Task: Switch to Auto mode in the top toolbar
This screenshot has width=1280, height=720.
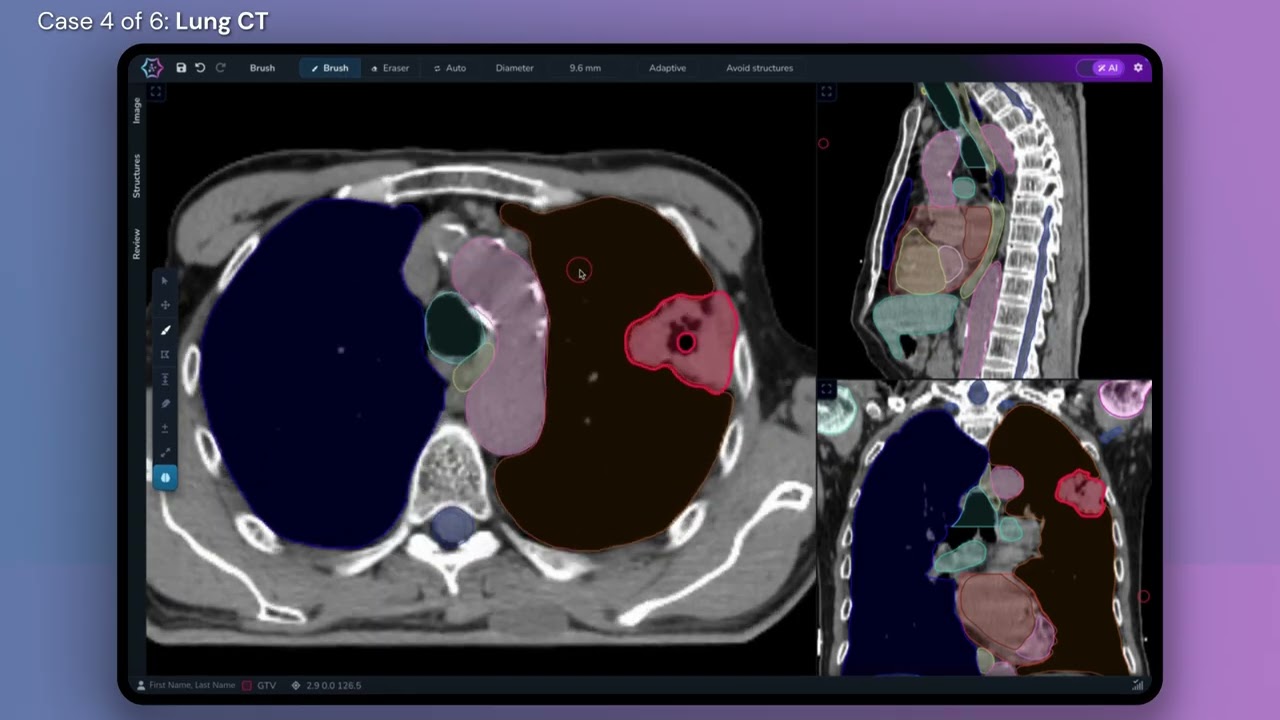Action: pos(450,68)
